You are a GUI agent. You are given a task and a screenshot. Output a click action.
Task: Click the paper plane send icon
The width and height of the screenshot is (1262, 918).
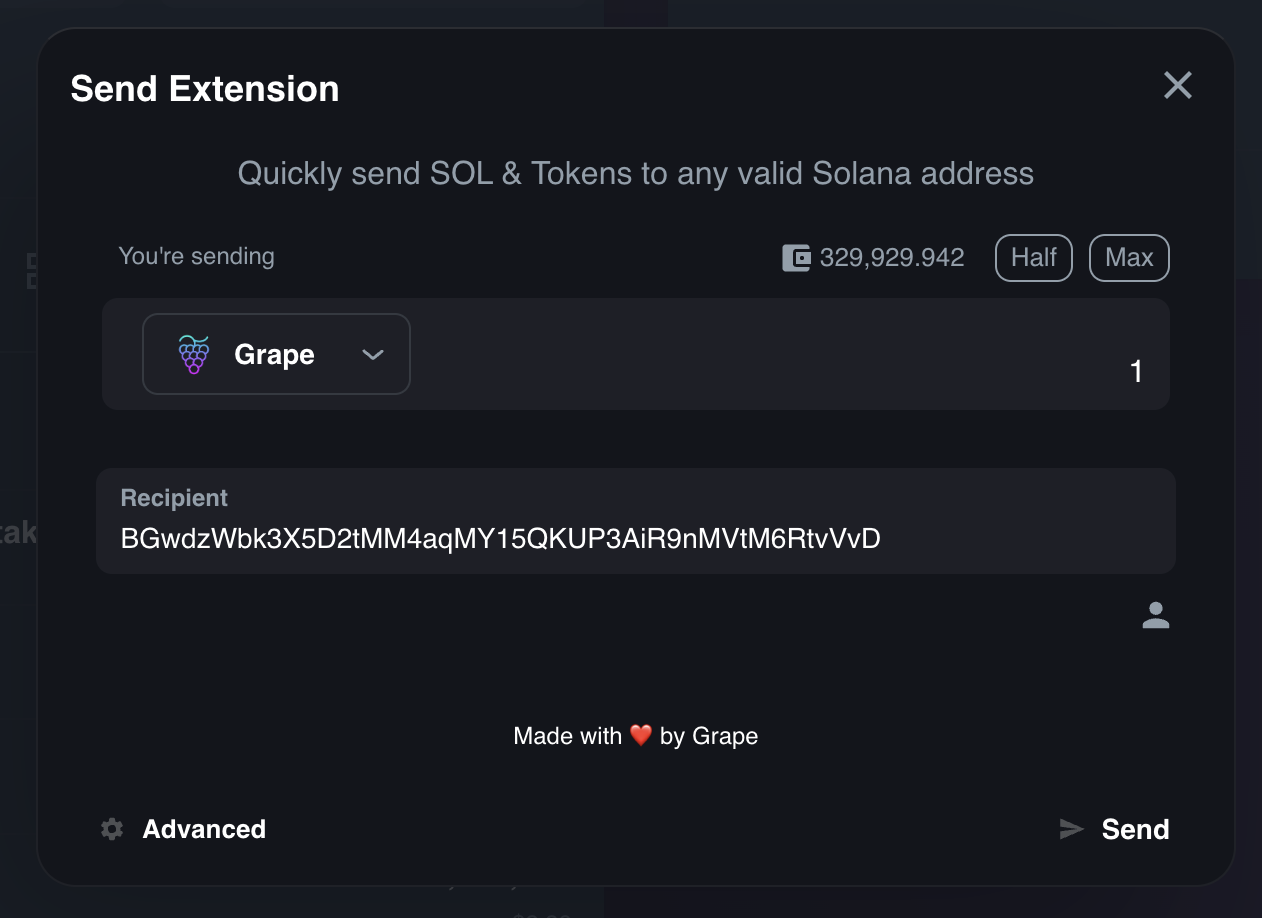1071,829
